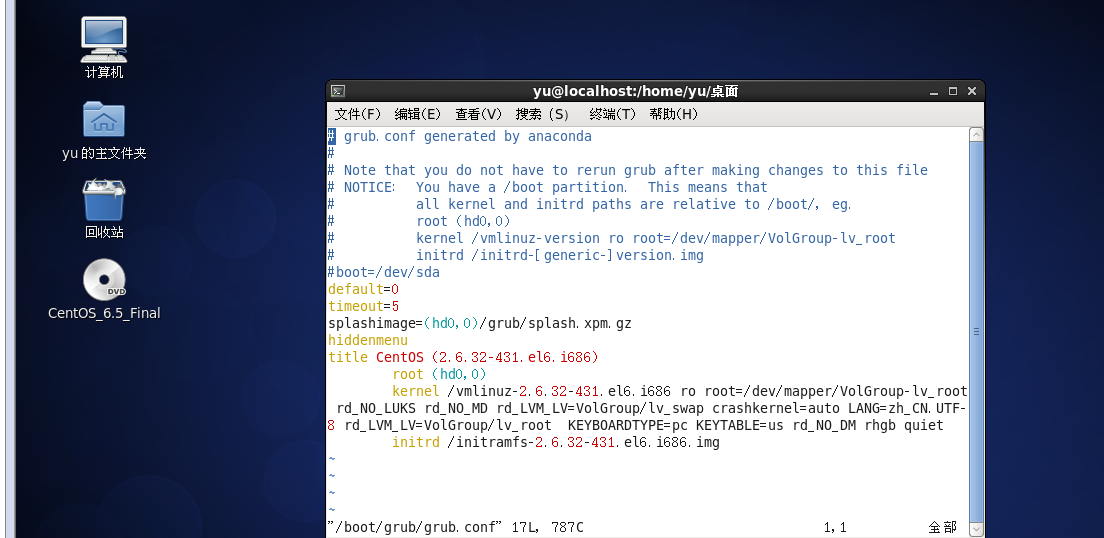Screen dimensions: 1104x538
Task: Open the 文件(F) menu
Action: [358, 114]
